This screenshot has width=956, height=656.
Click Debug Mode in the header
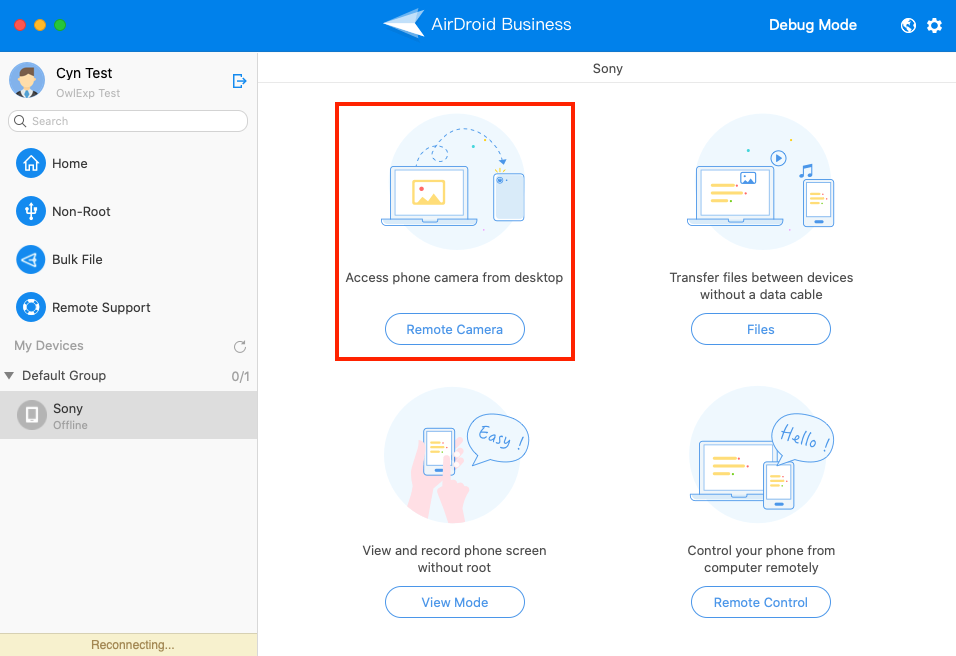point(813,25)
